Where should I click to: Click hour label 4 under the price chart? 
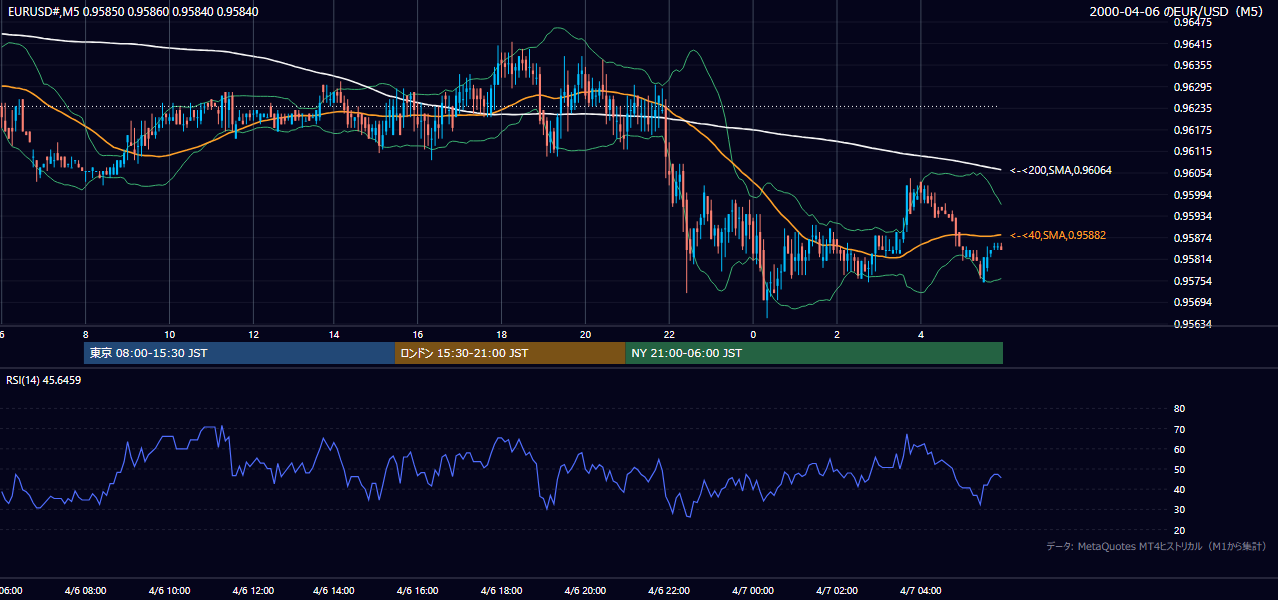[920, 334]
